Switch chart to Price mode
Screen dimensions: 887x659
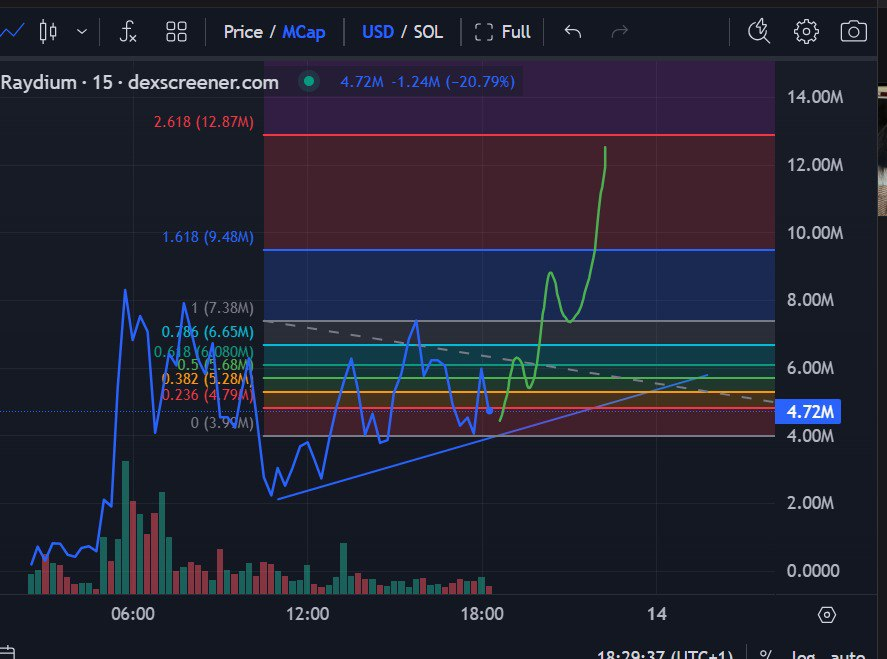pyautogui.click(x=243, y=32)
